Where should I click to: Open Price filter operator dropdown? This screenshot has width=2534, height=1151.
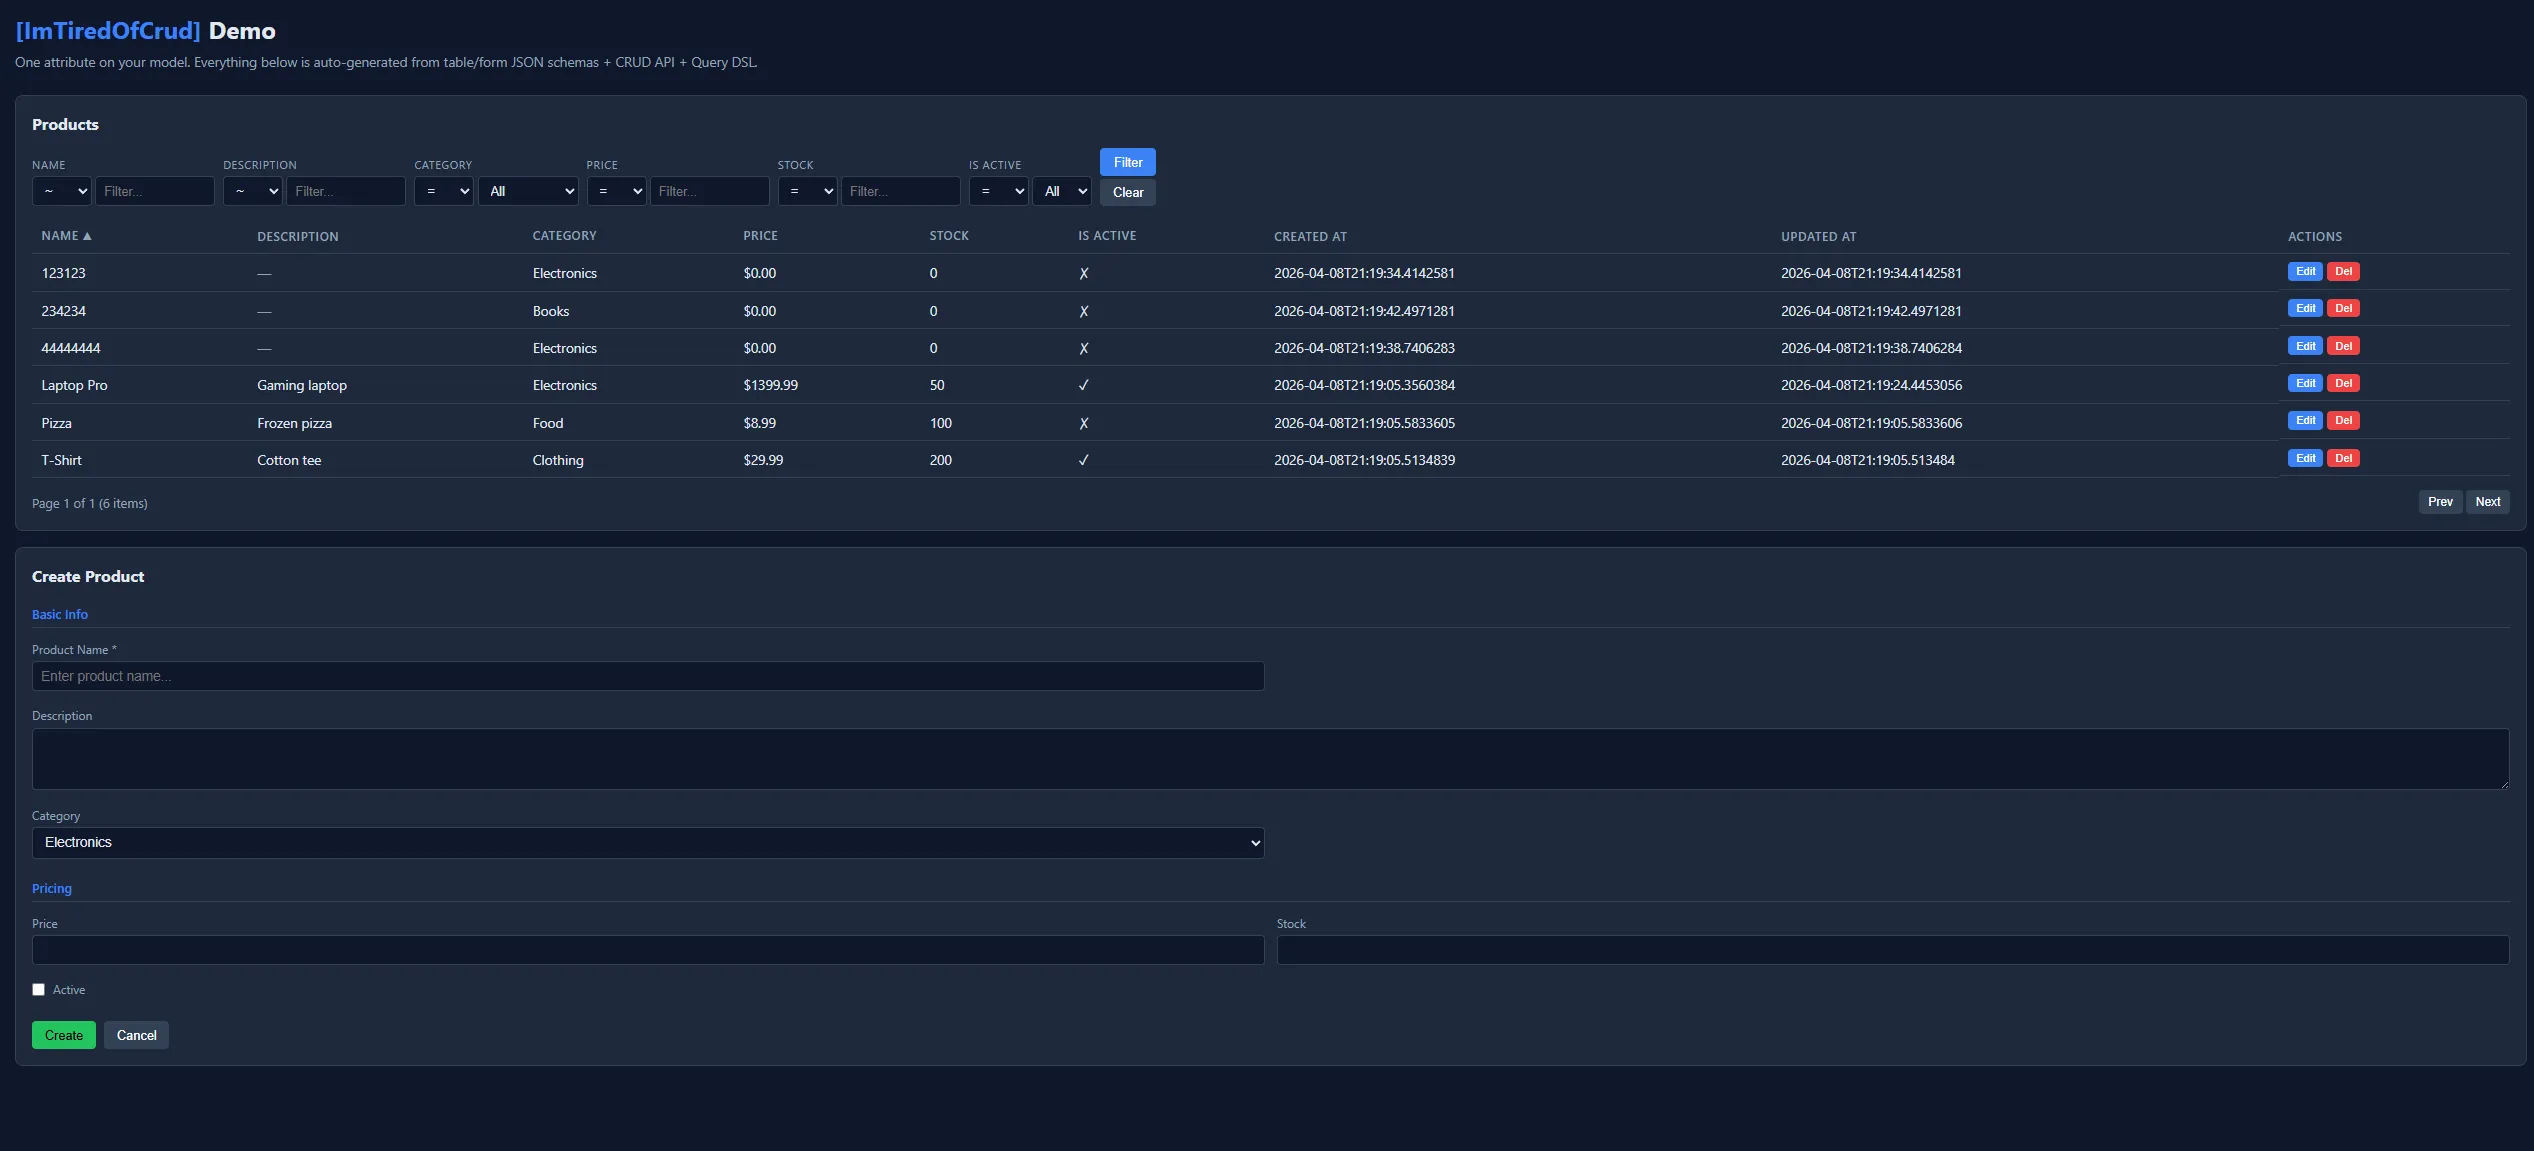click(x=616, y=191)
